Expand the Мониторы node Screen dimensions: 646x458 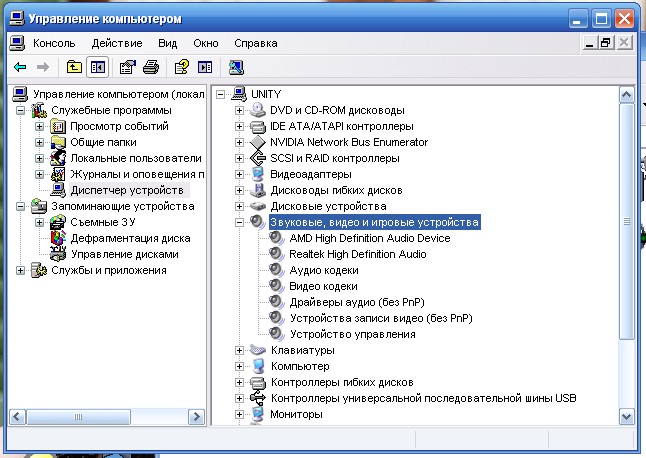[x=239, y=414]
